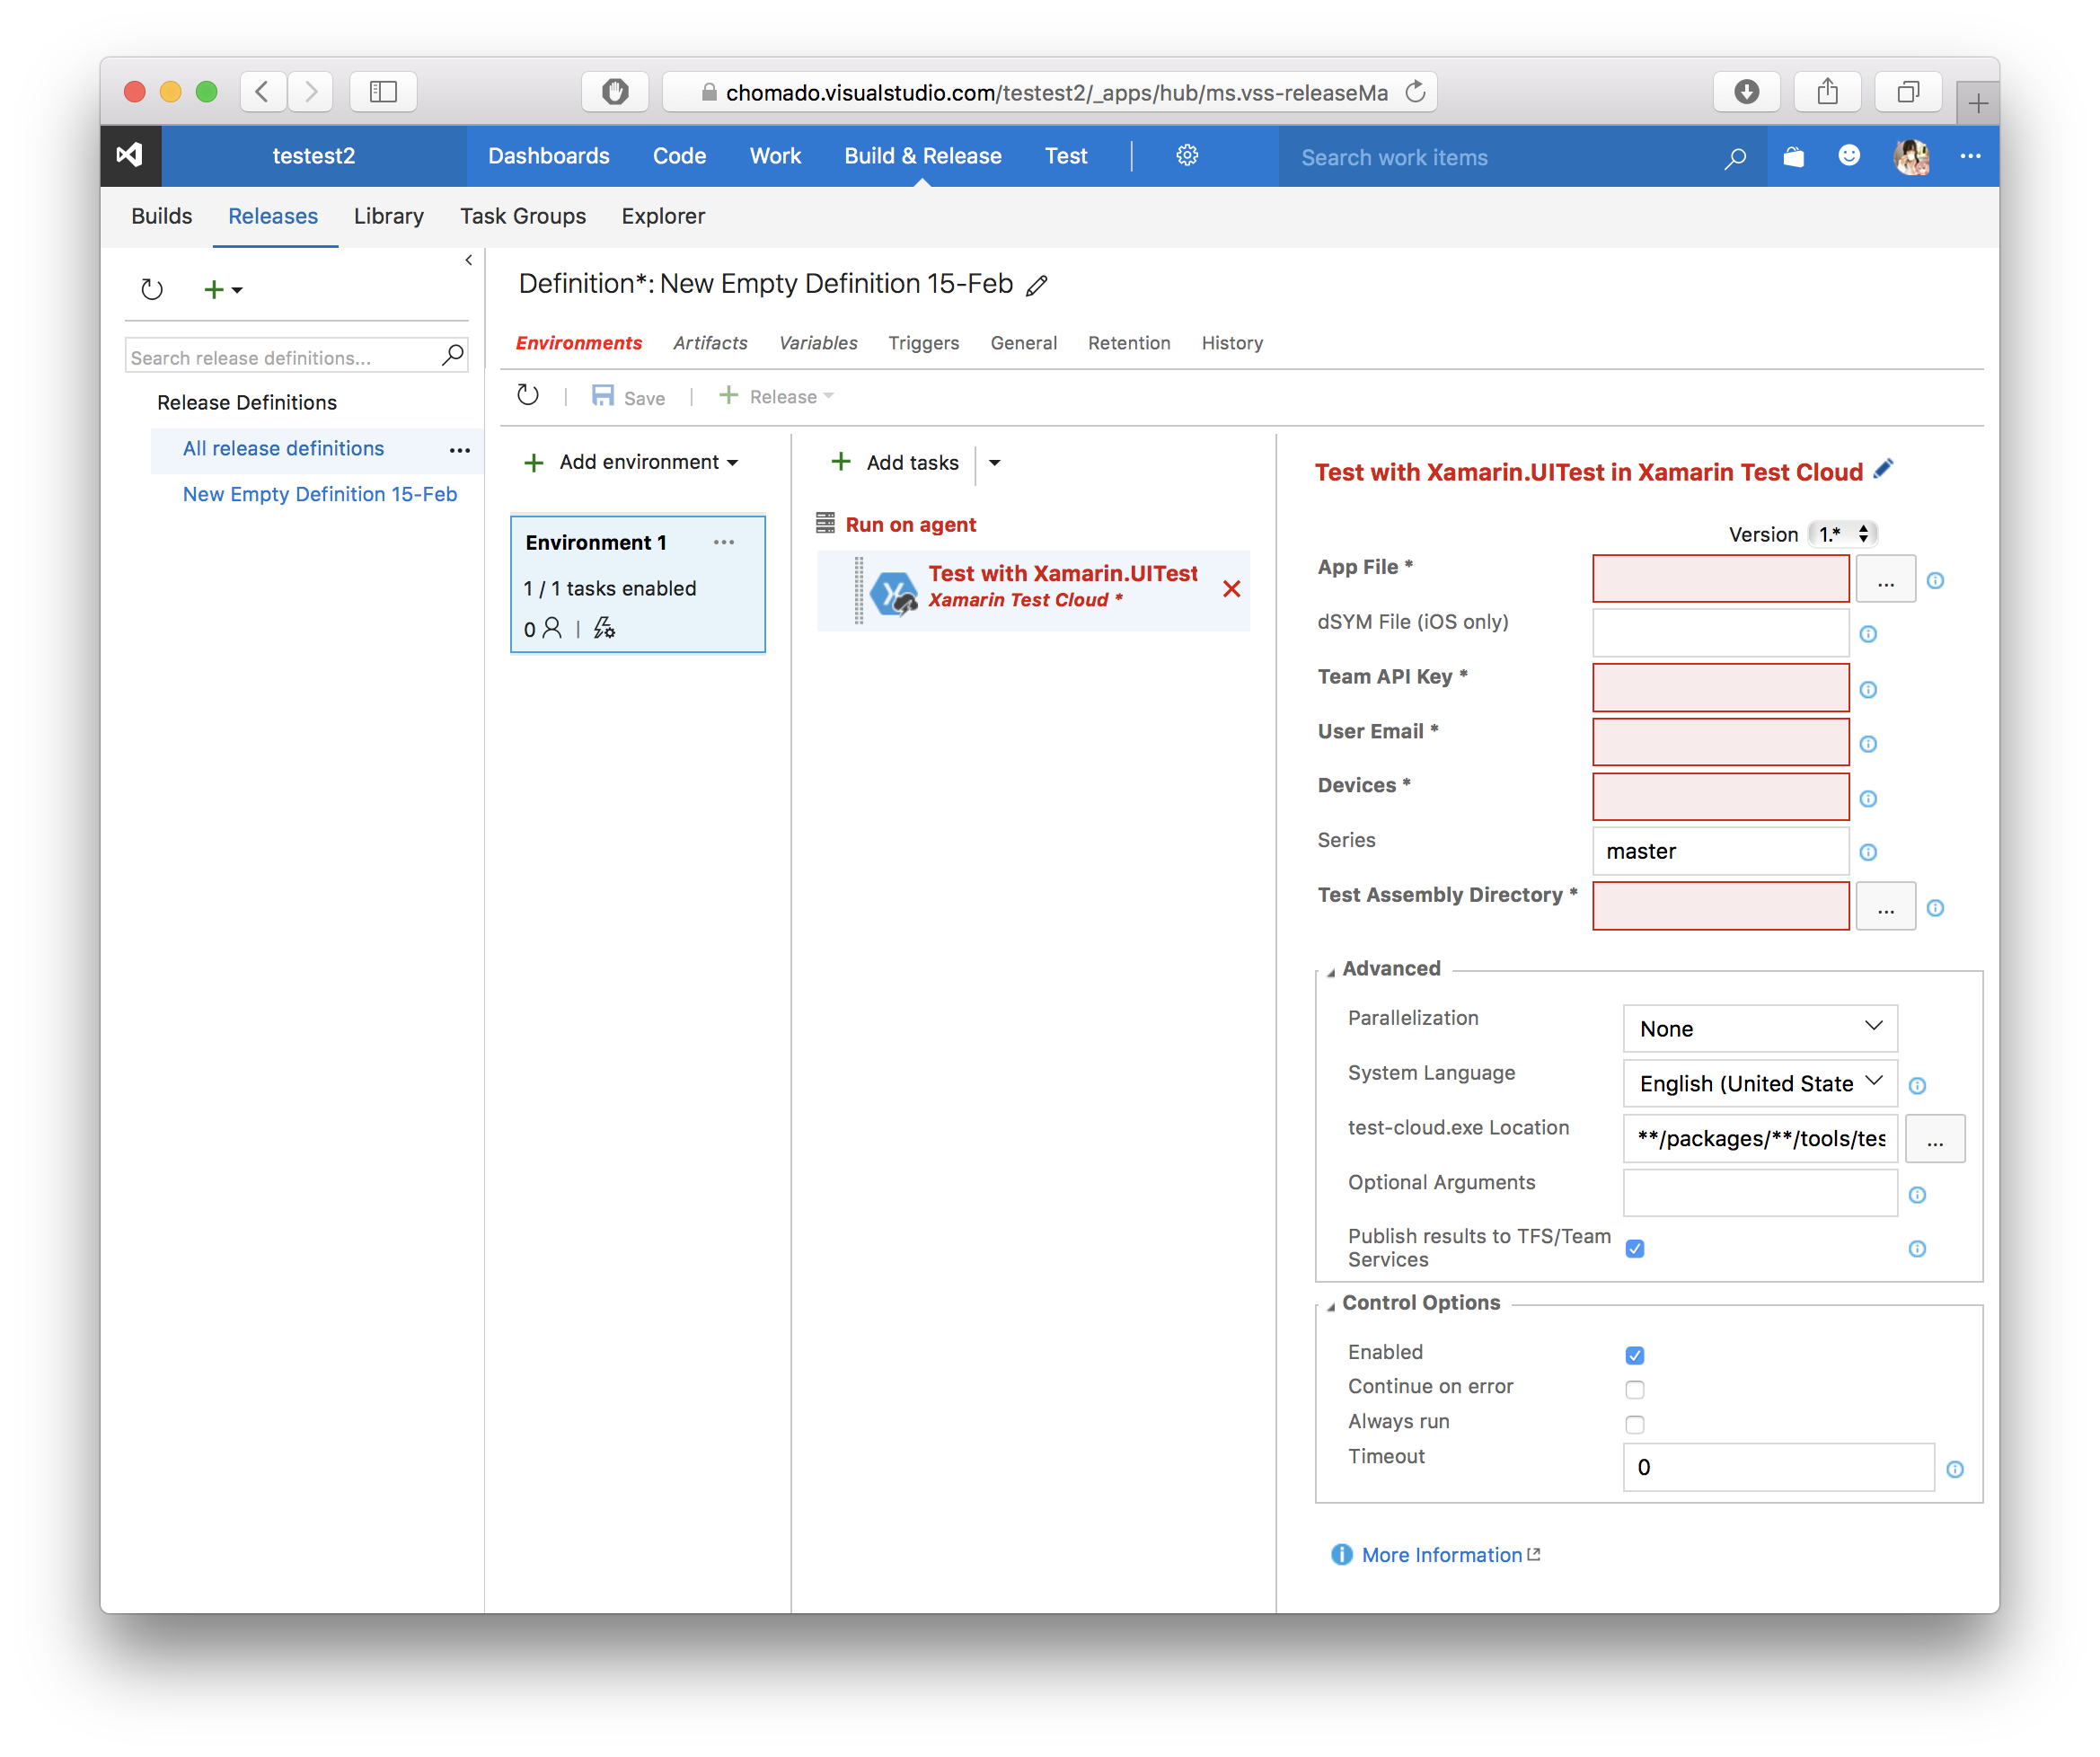Click the deployment conditions icon in Environment 1
Viewport: 2100px width, 1757px height.
click(x=604, y=628)
